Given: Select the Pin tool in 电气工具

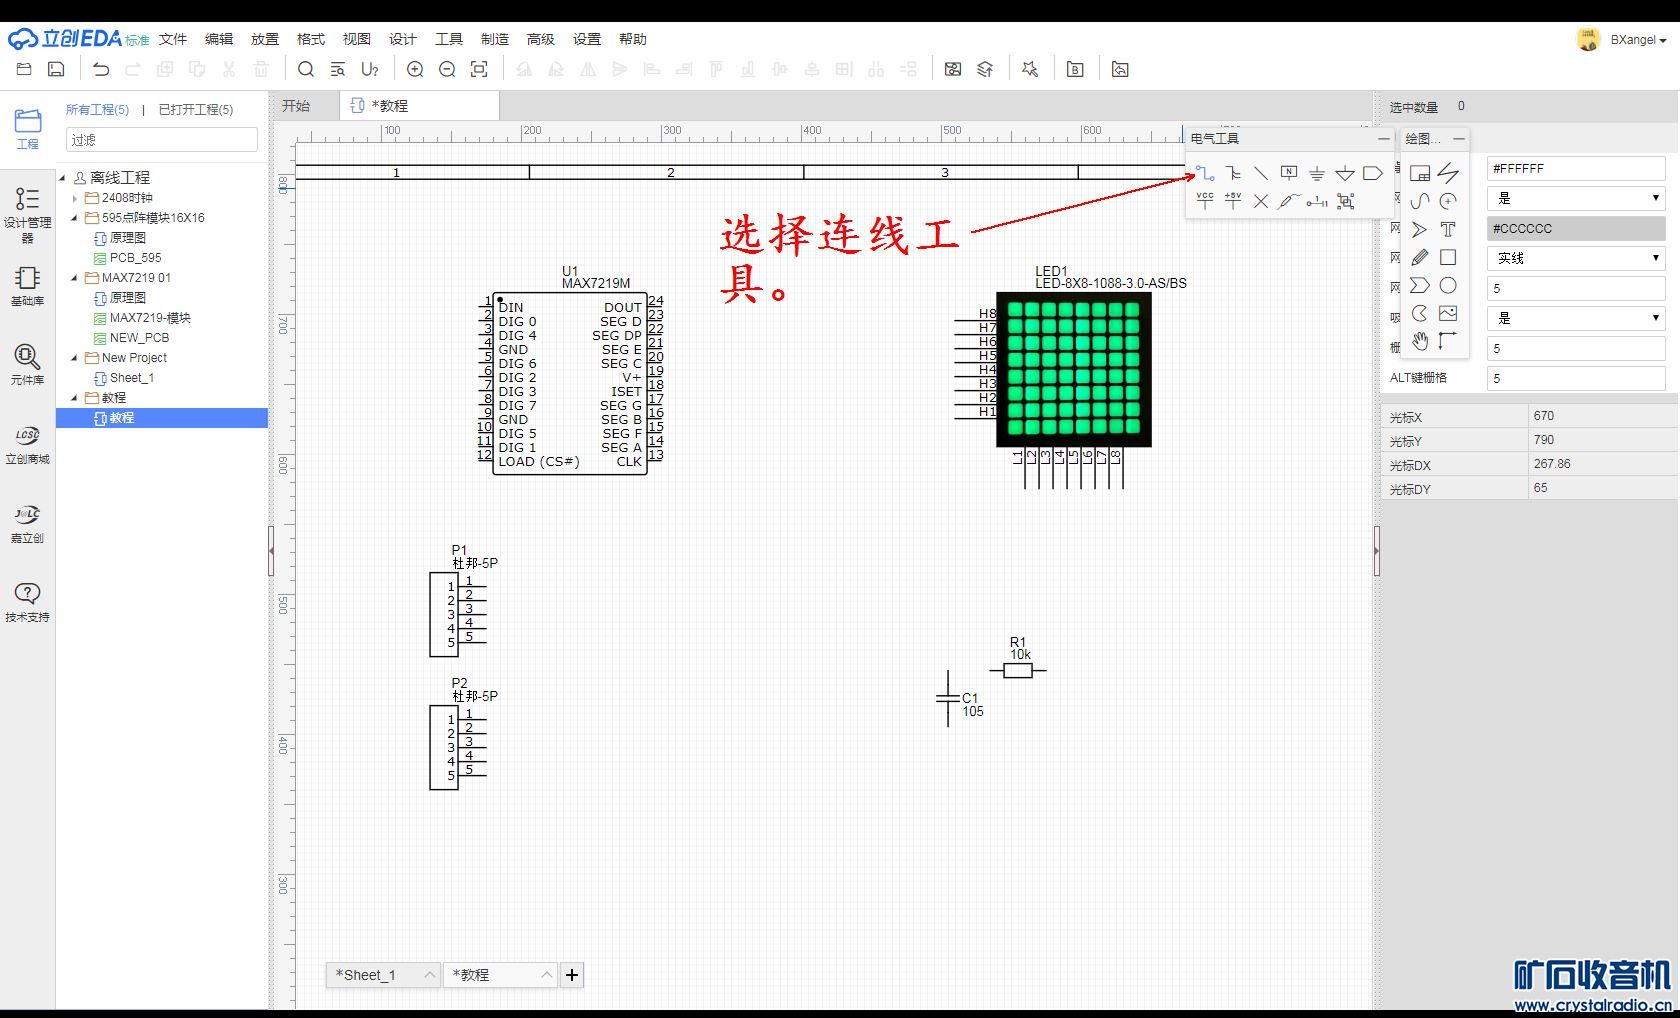Looking at the screenshot, I should pos(1317,201).
